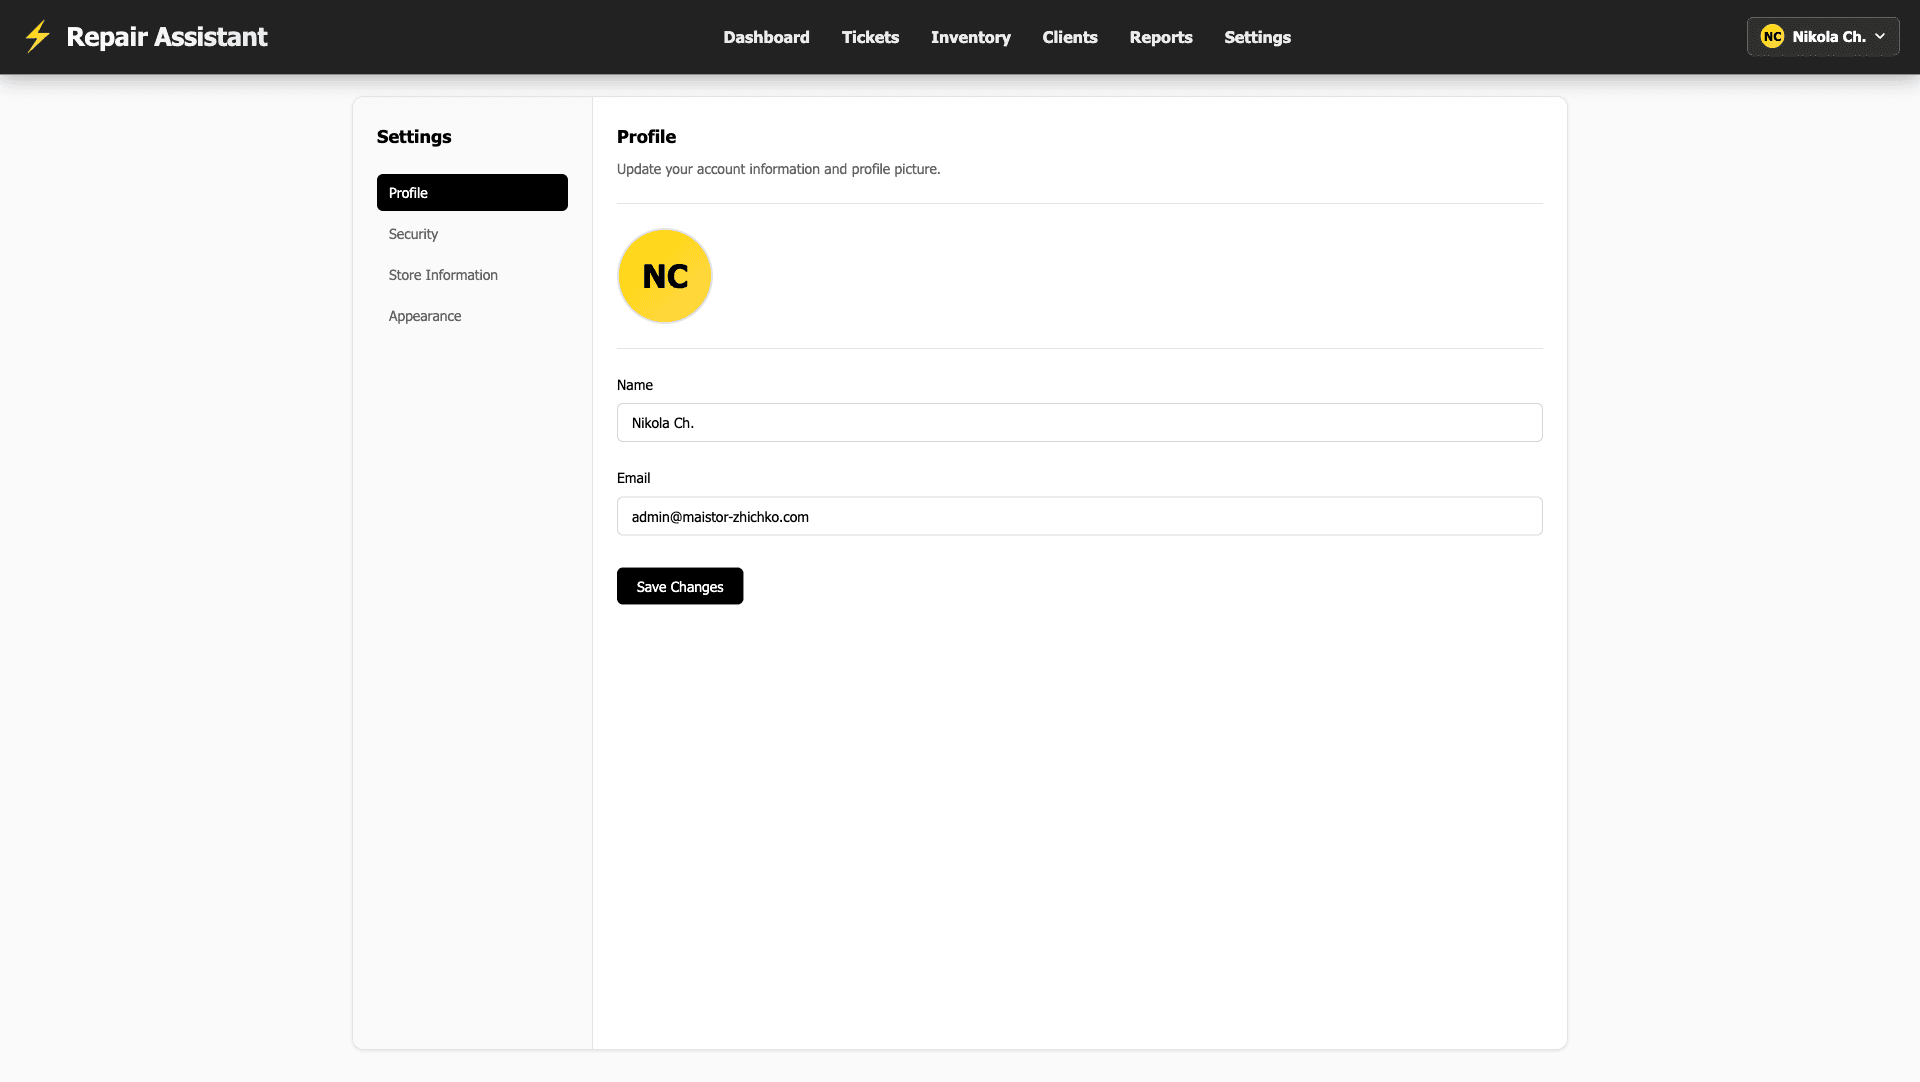Screen dimensions: 1920x1082
Task: Click the large yellow NC profile picture
Action: (664, 275)
